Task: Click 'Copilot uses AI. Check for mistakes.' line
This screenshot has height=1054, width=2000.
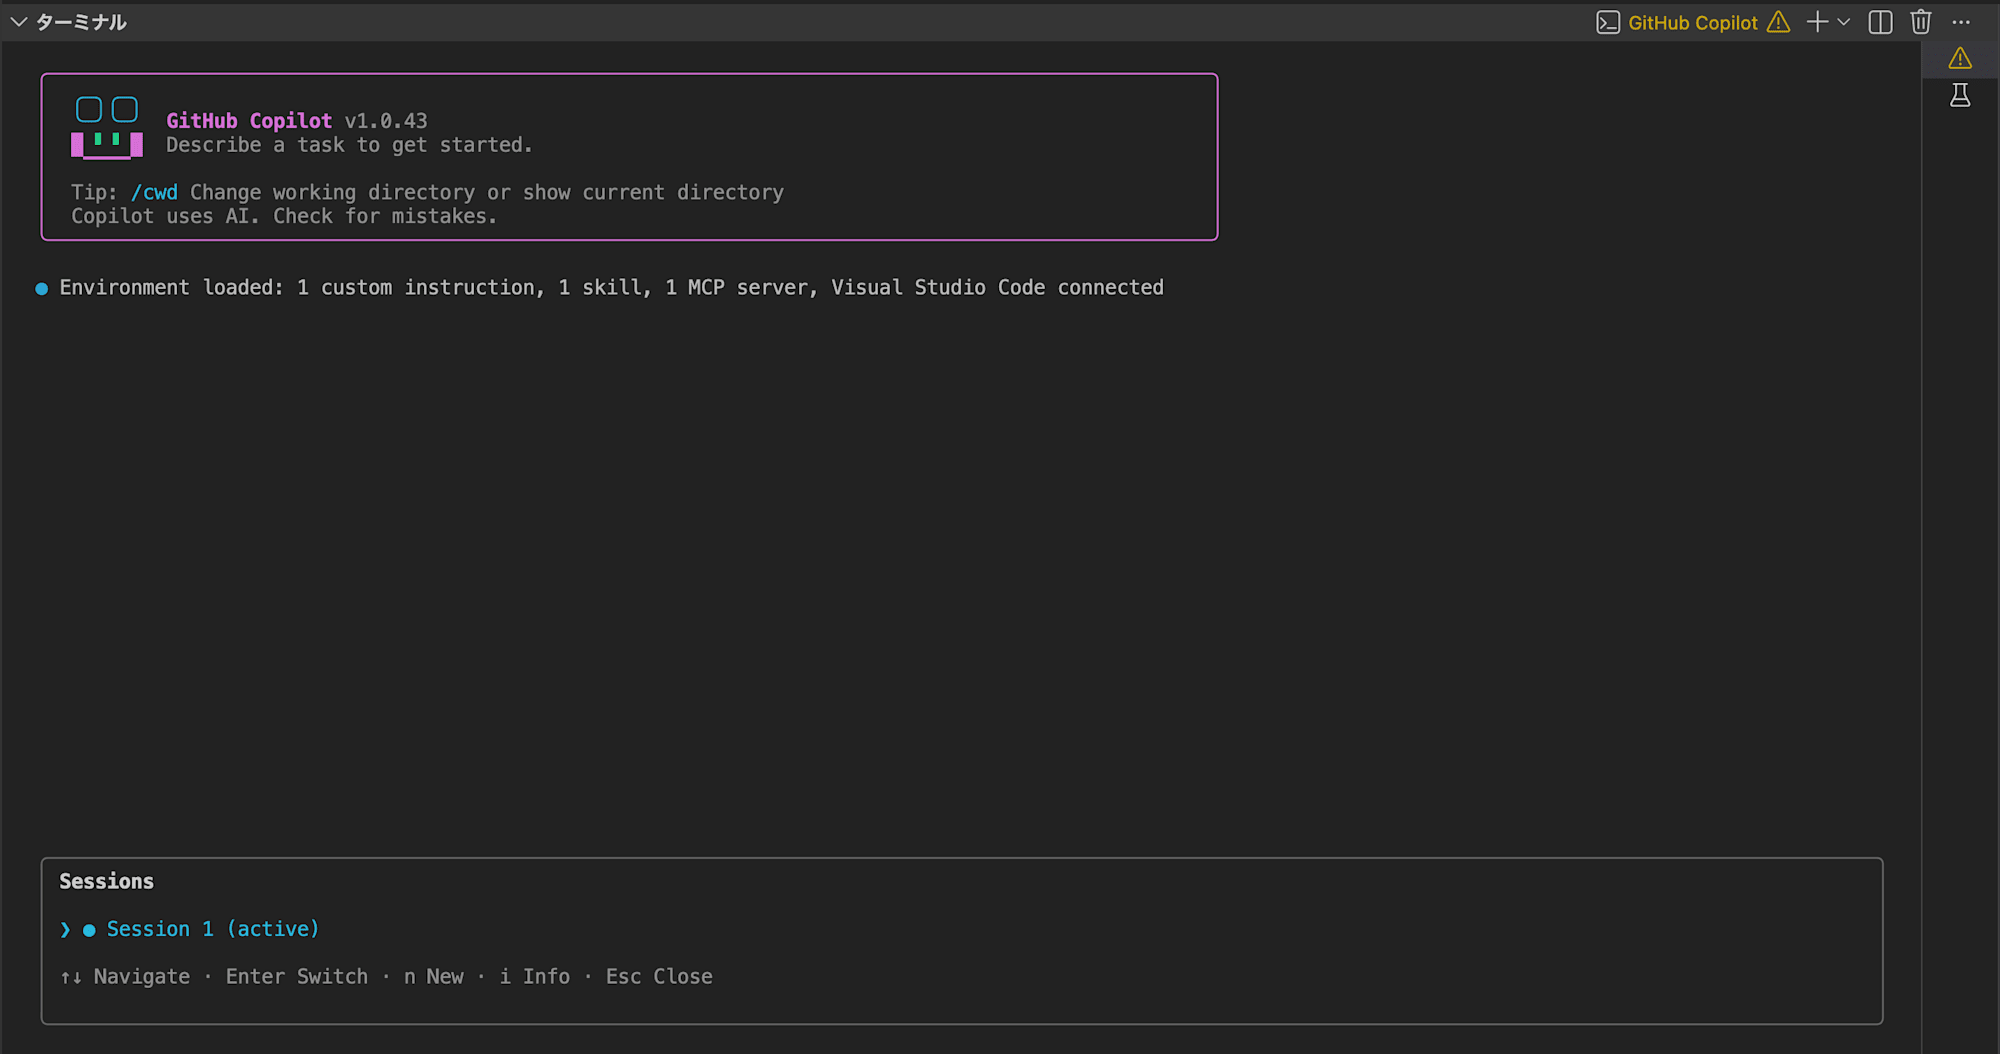Action: pos(284,216)
